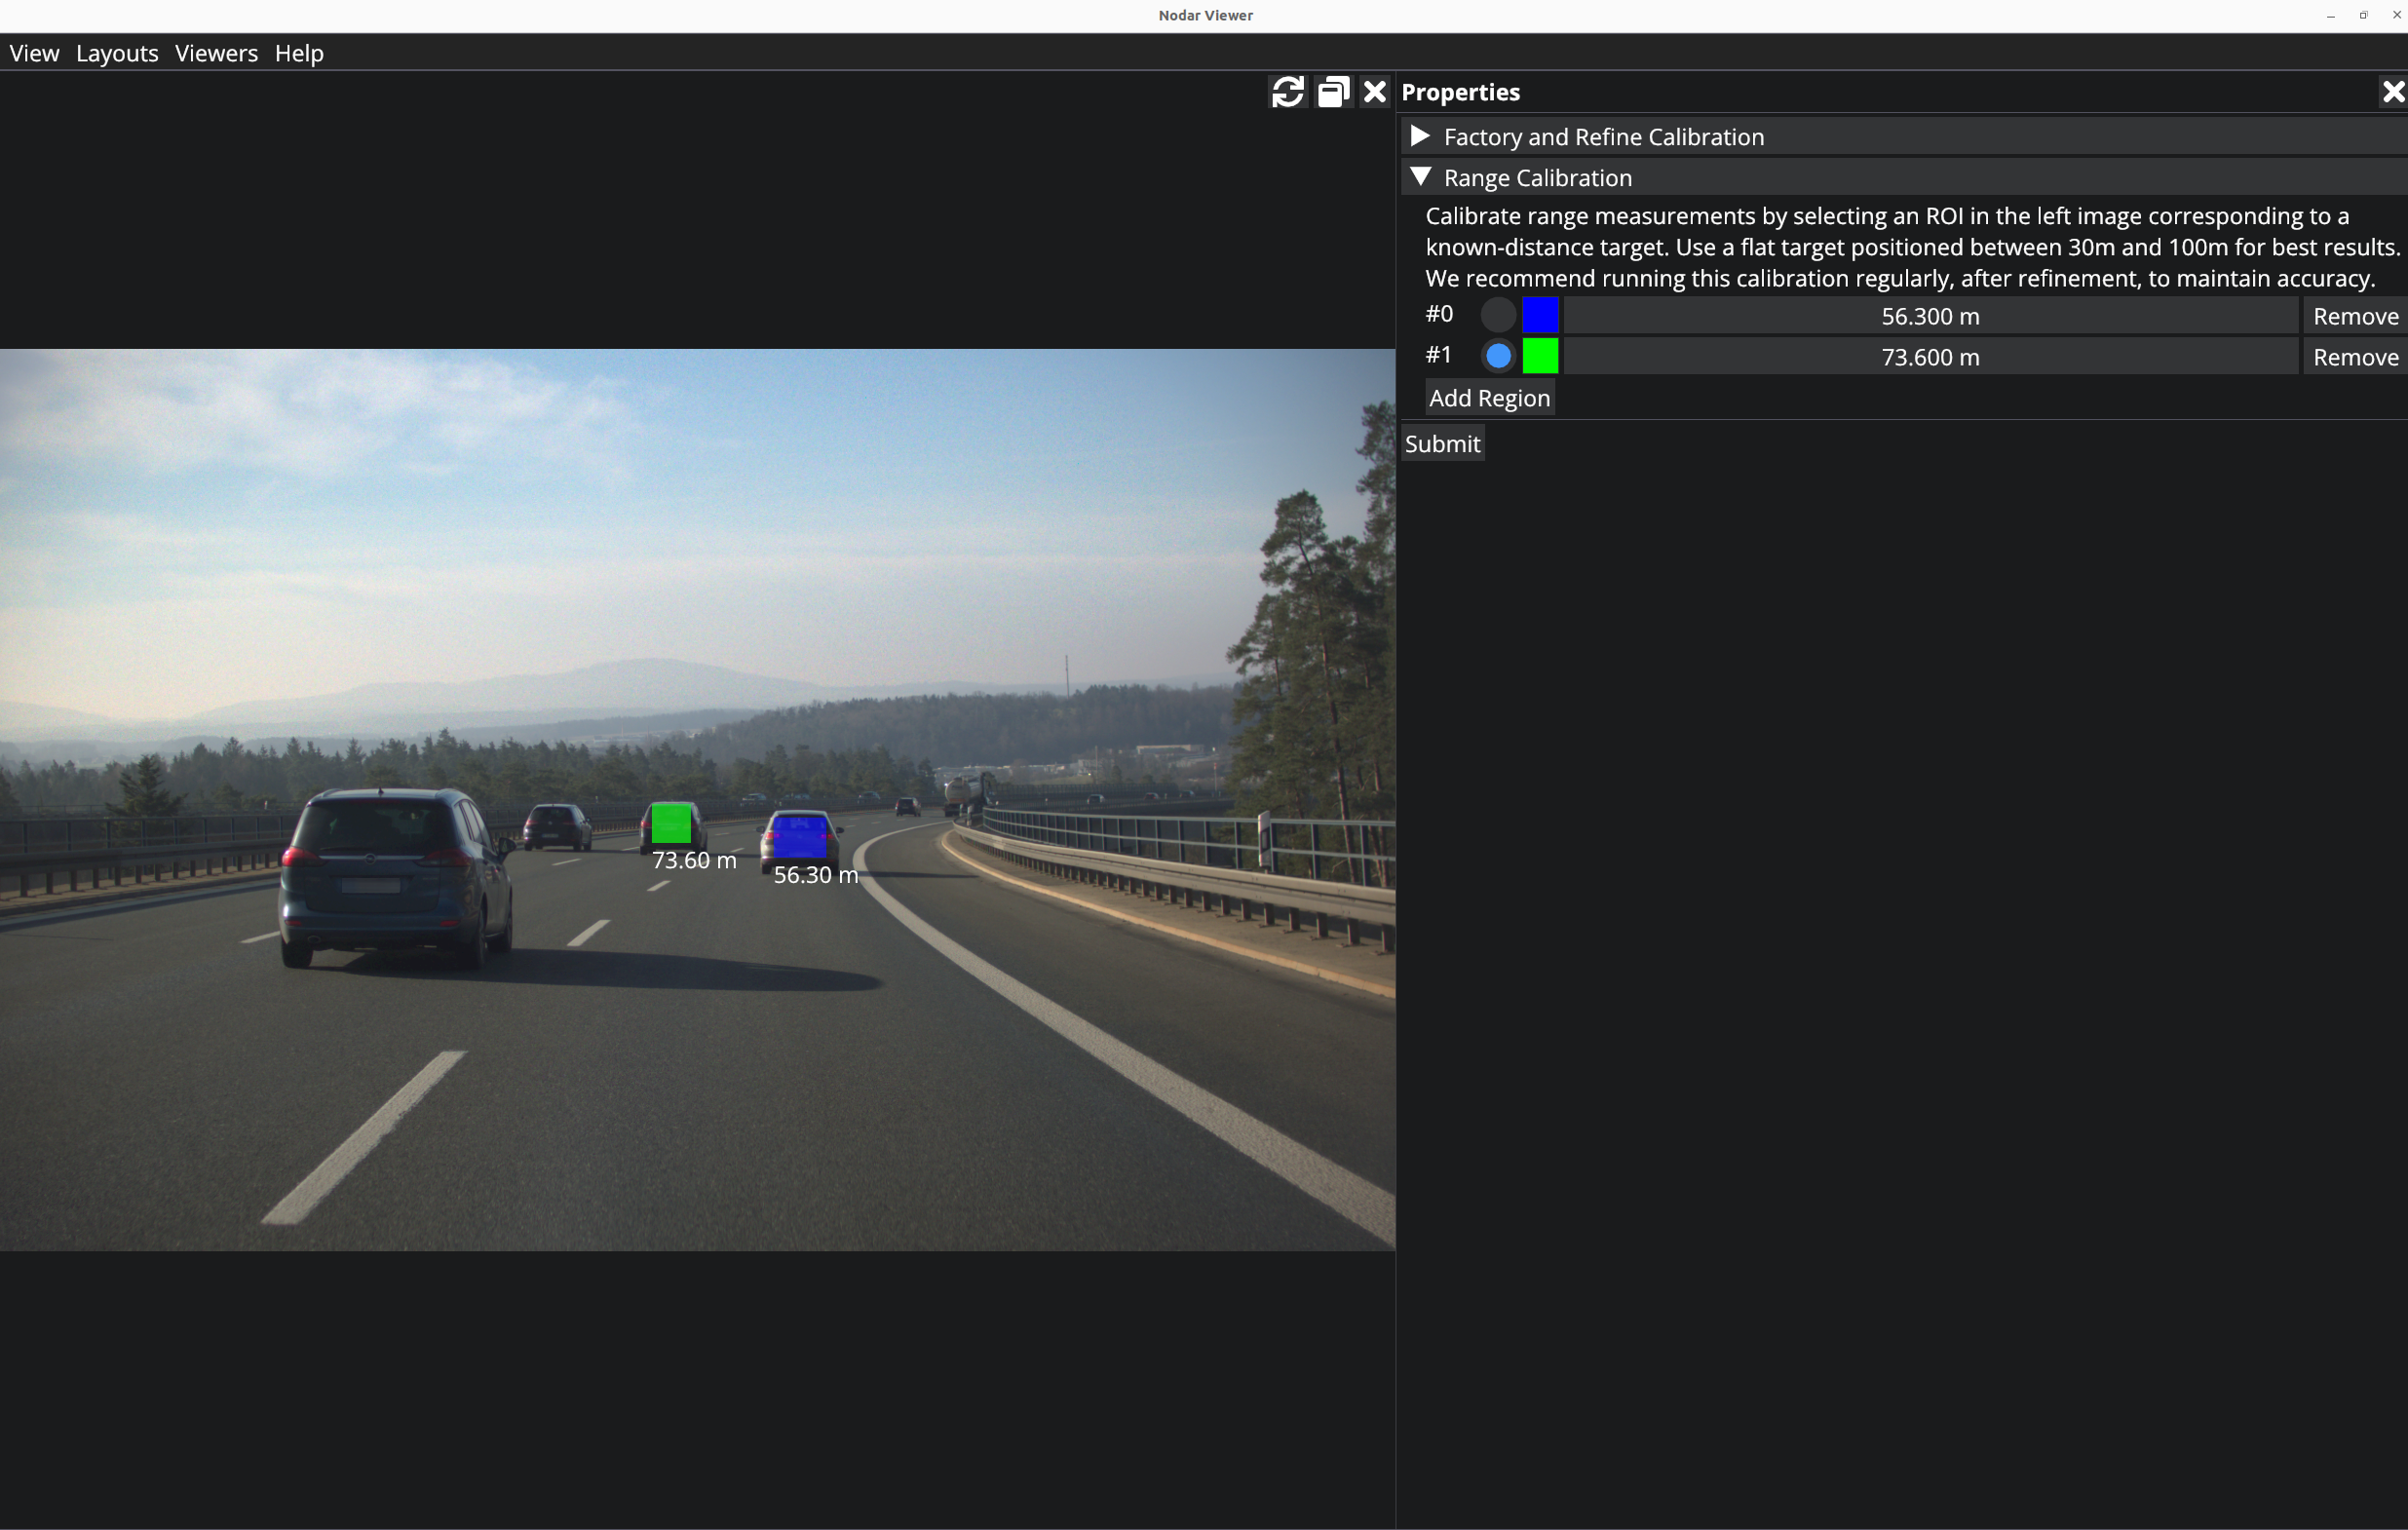2408x1530 pixels.
Task: Select the radio button for region #0
Action: [1497, 314]
